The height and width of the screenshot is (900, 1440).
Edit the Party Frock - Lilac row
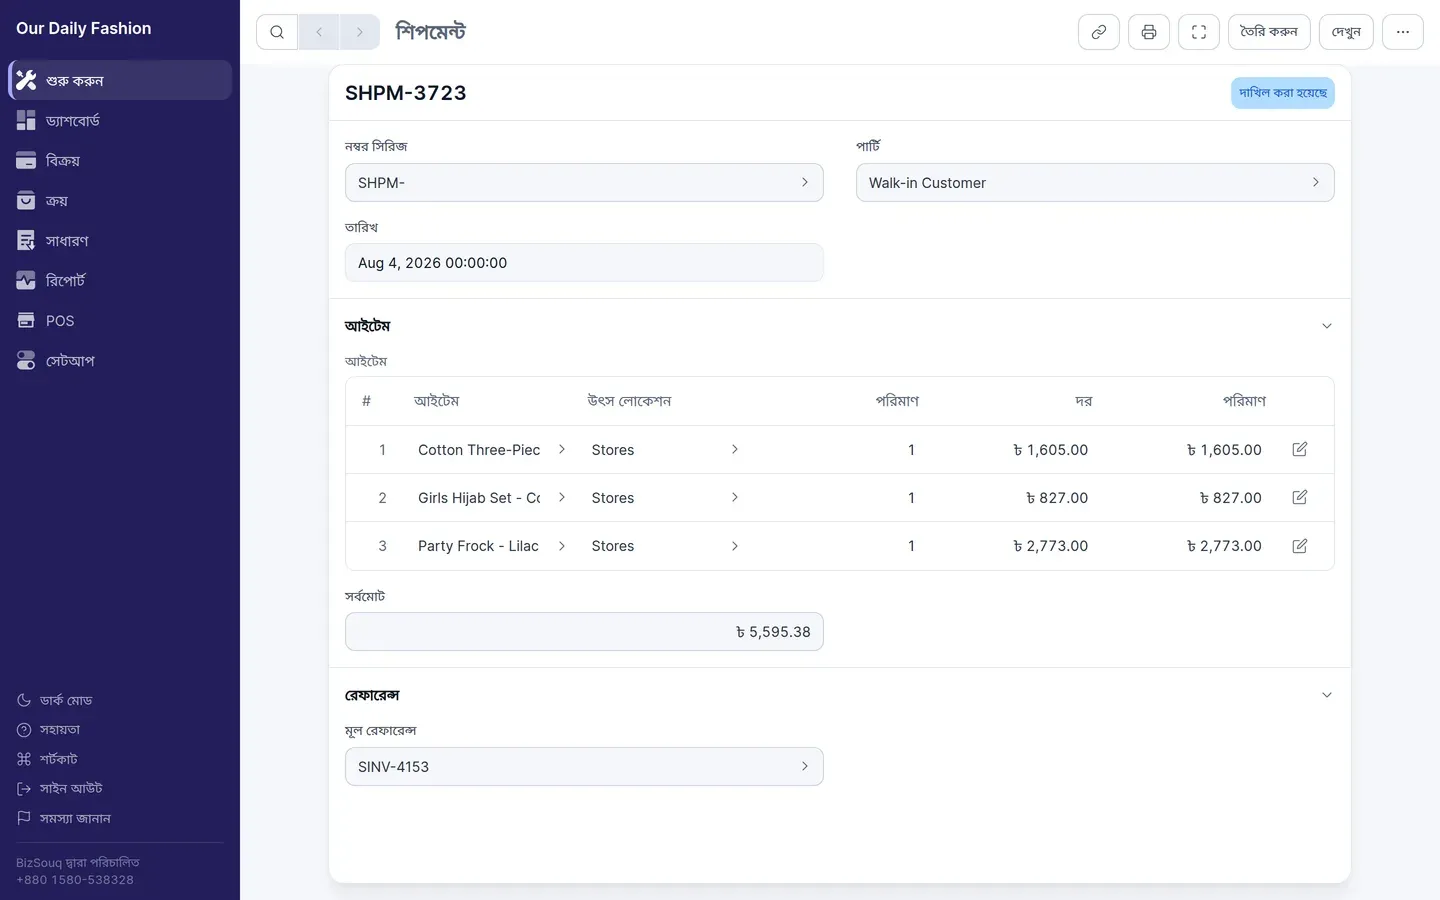1299,546
